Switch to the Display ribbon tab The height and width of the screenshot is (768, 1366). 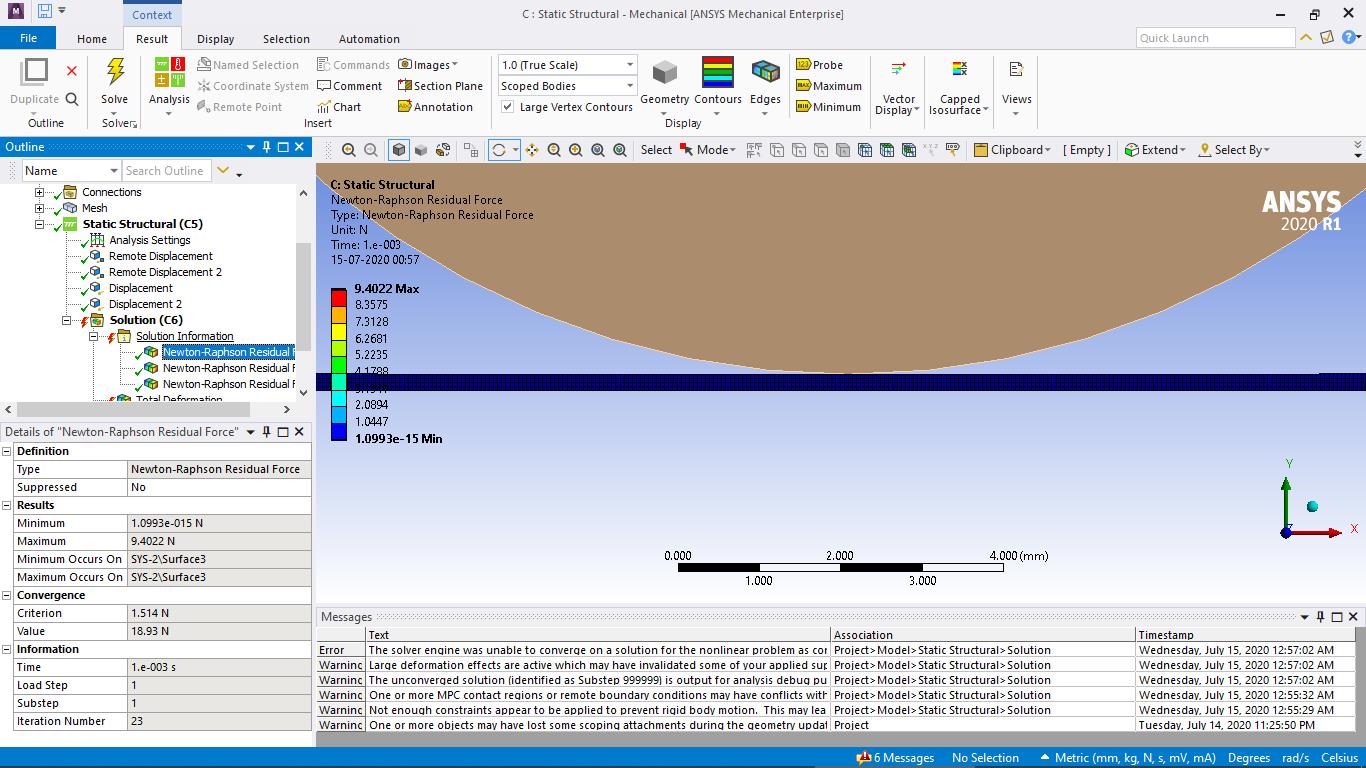[x=215, y=39]
